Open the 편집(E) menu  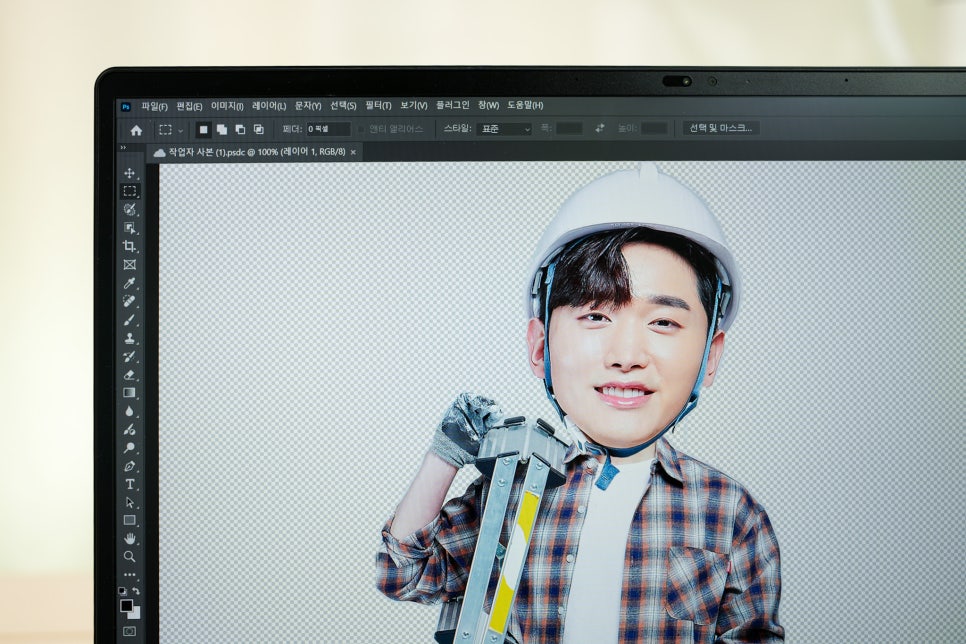point(189,106)
